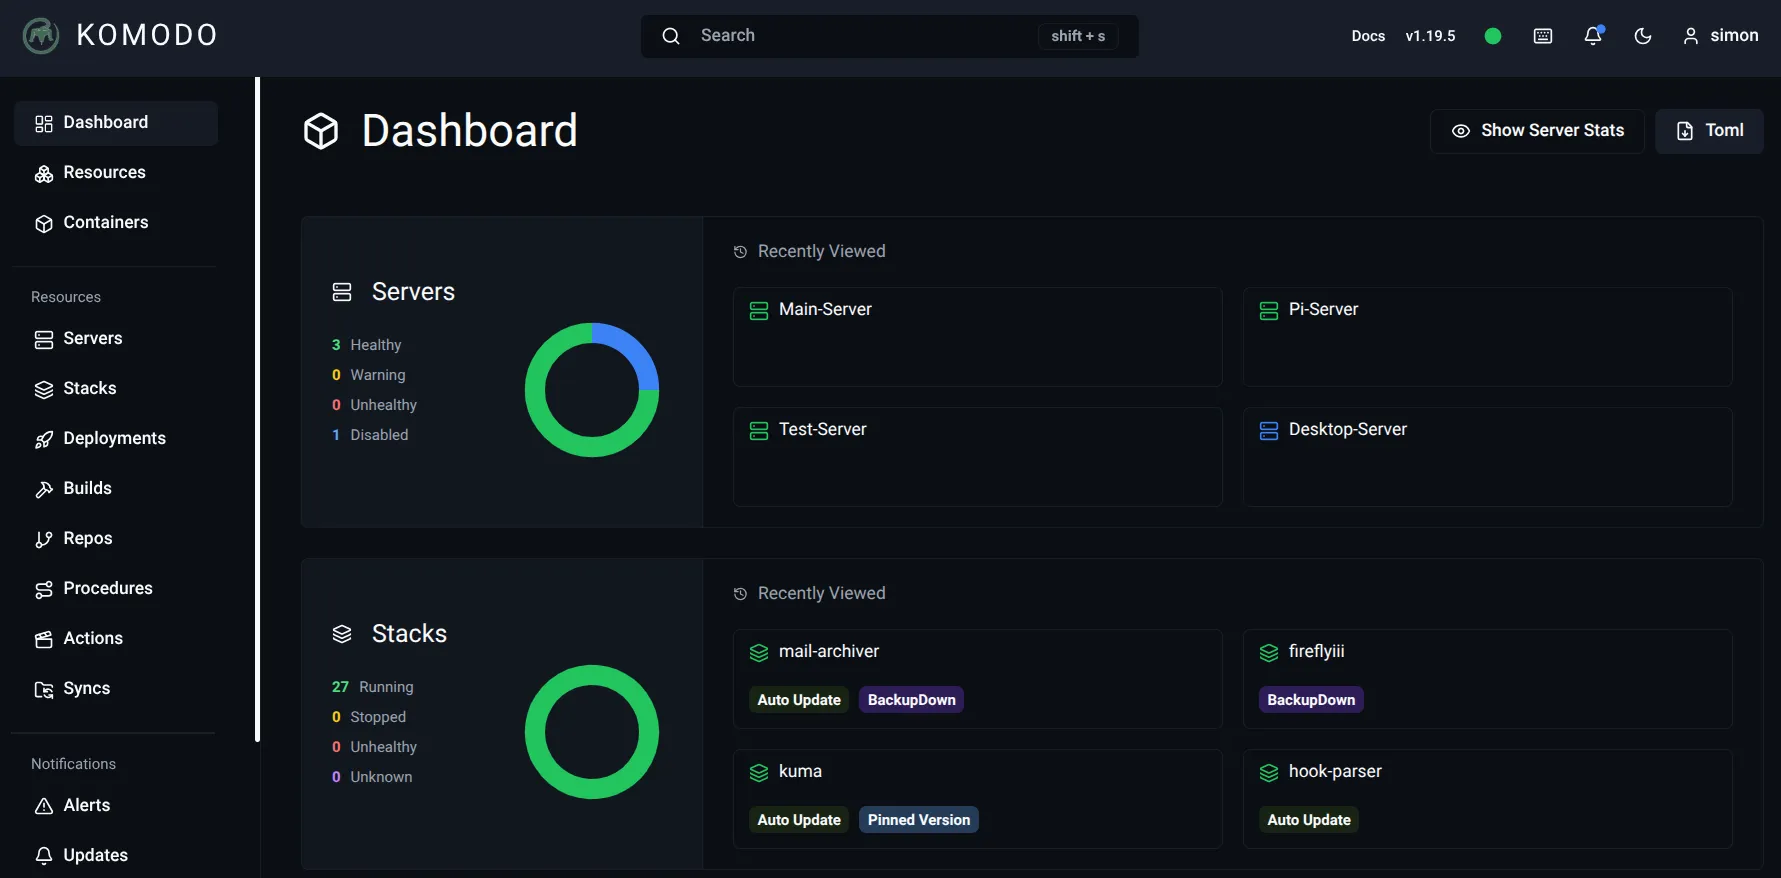Click Auto Update tag on hook-parser
This screenshot has width=1781, height=878.
click(1309, 820)
